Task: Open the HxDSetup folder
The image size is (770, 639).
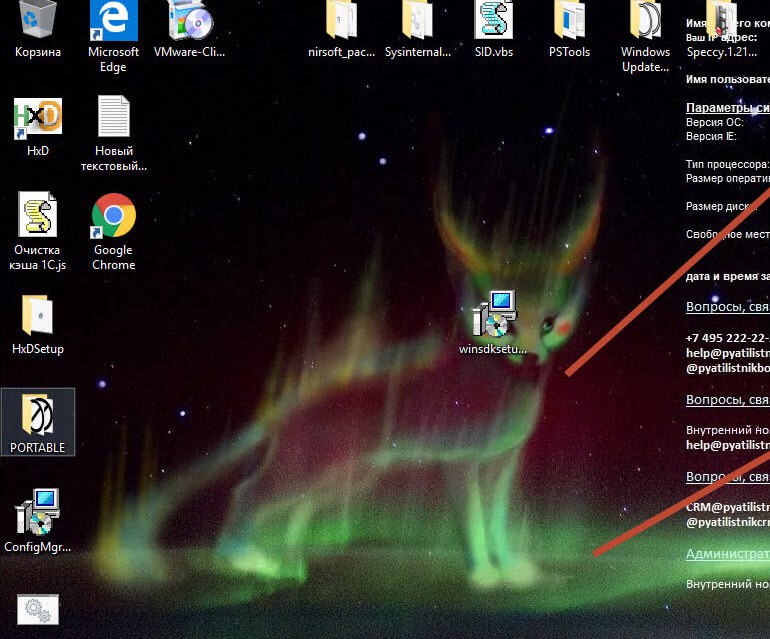Action: [38, 325]
